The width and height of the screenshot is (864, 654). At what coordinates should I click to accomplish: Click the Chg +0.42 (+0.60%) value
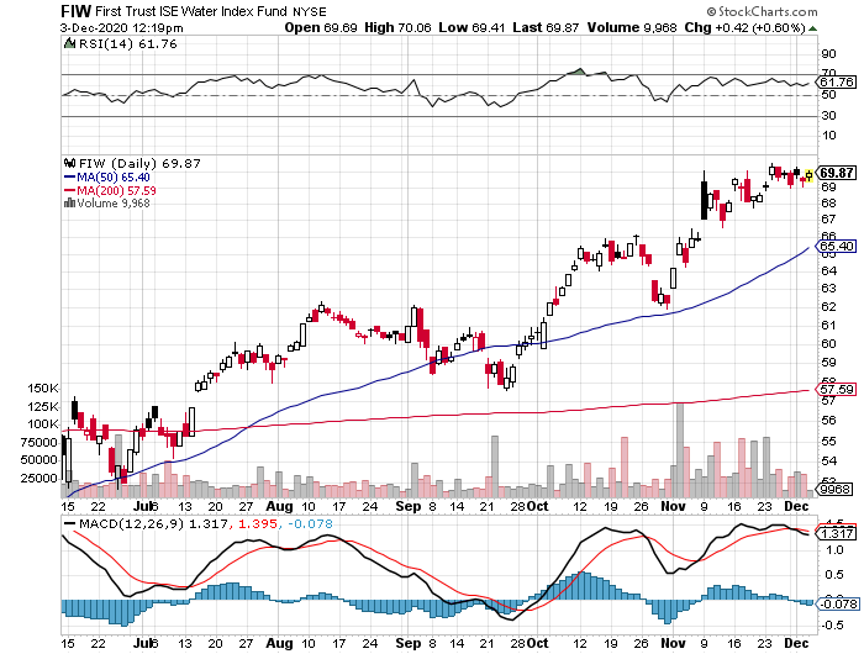click(745, 28)
